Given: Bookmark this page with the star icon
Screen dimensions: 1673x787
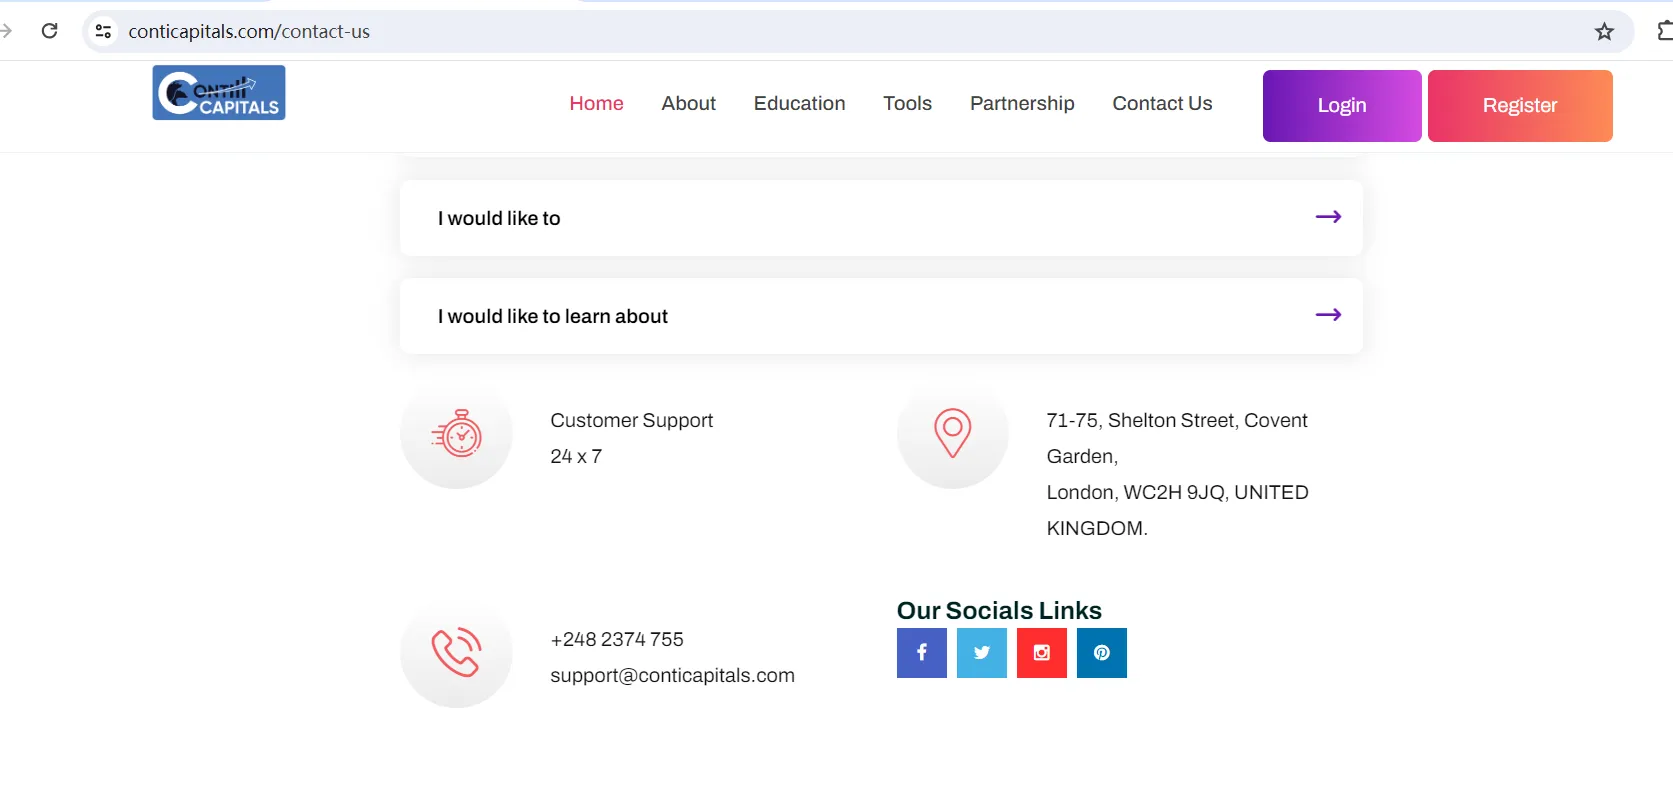Looking at the screenshot, I should coord(1604,31).
